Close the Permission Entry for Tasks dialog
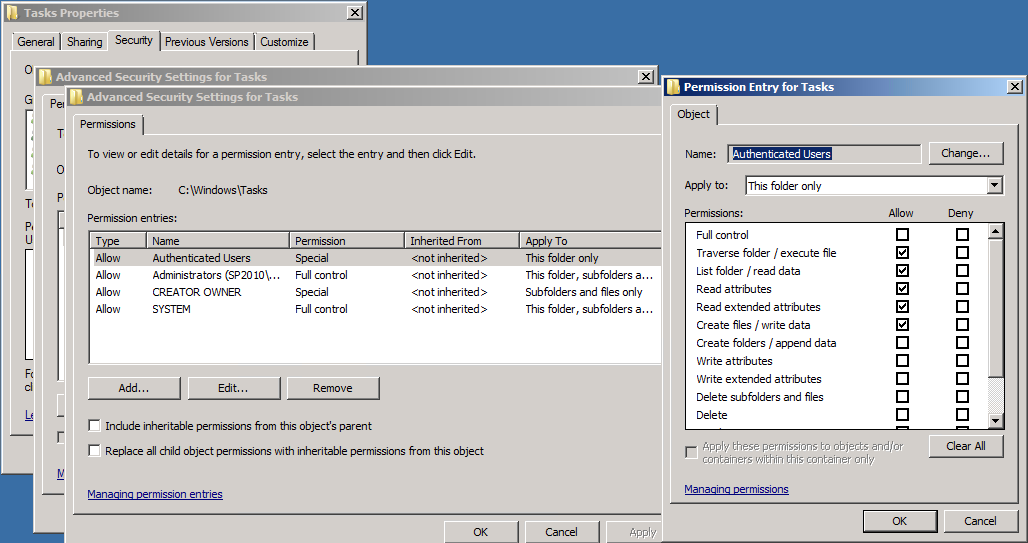The height and width of the screenshot is (543, 1028). pyautogui.click(x=1014, y=87)
